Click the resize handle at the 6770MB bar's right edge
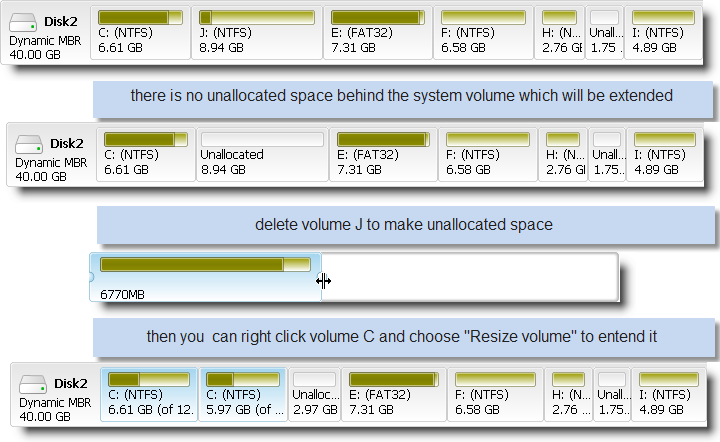The height and width of the screenshot is (442, 720). (322, 281)
